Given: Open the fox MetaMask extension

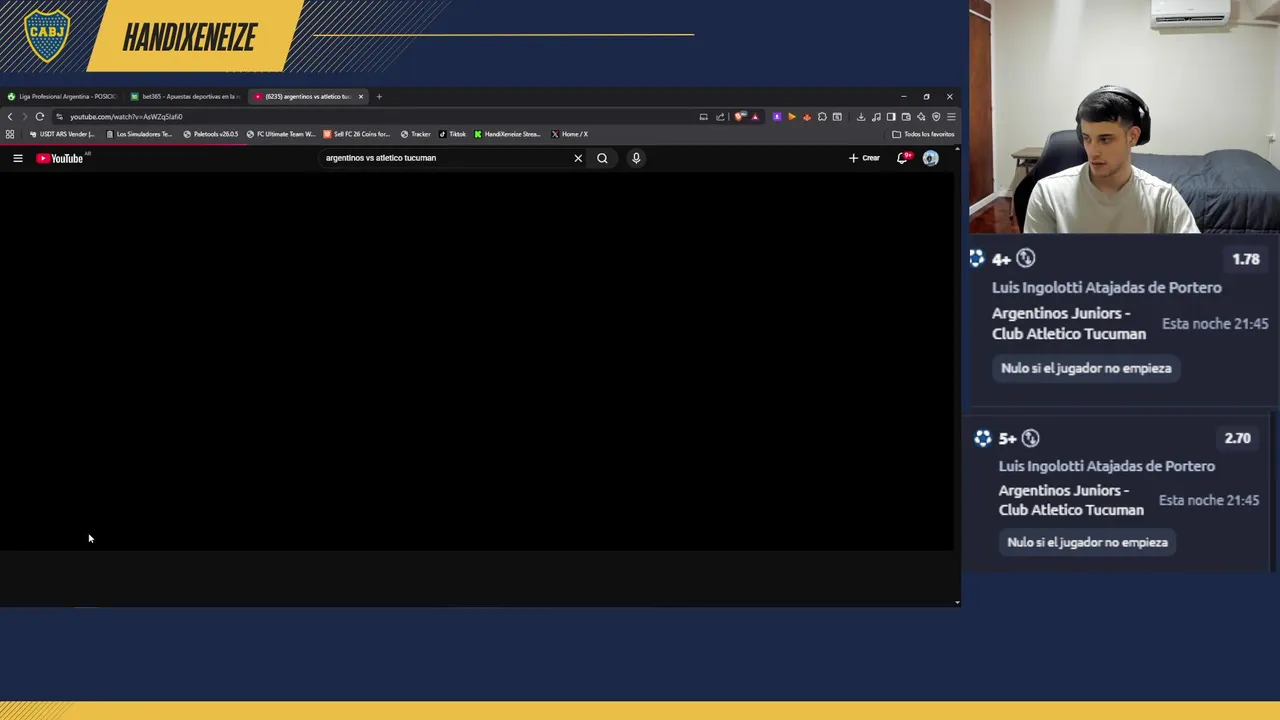Looking at the screenshot, I should click(x=807, y=117).
